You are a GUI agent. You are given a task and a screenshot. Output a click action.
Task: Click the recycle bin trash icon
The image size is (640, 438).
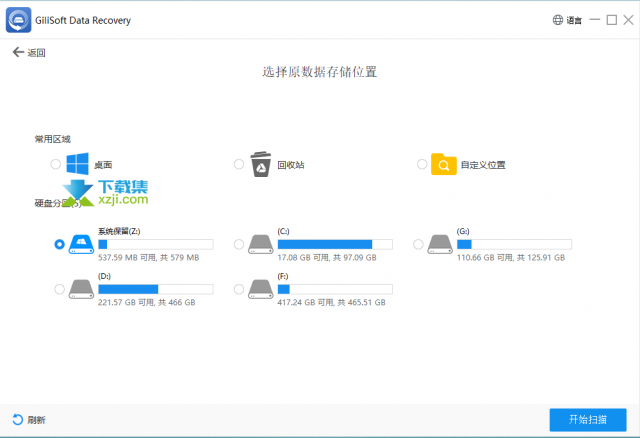pyautogui.click(x=261, y=164)
